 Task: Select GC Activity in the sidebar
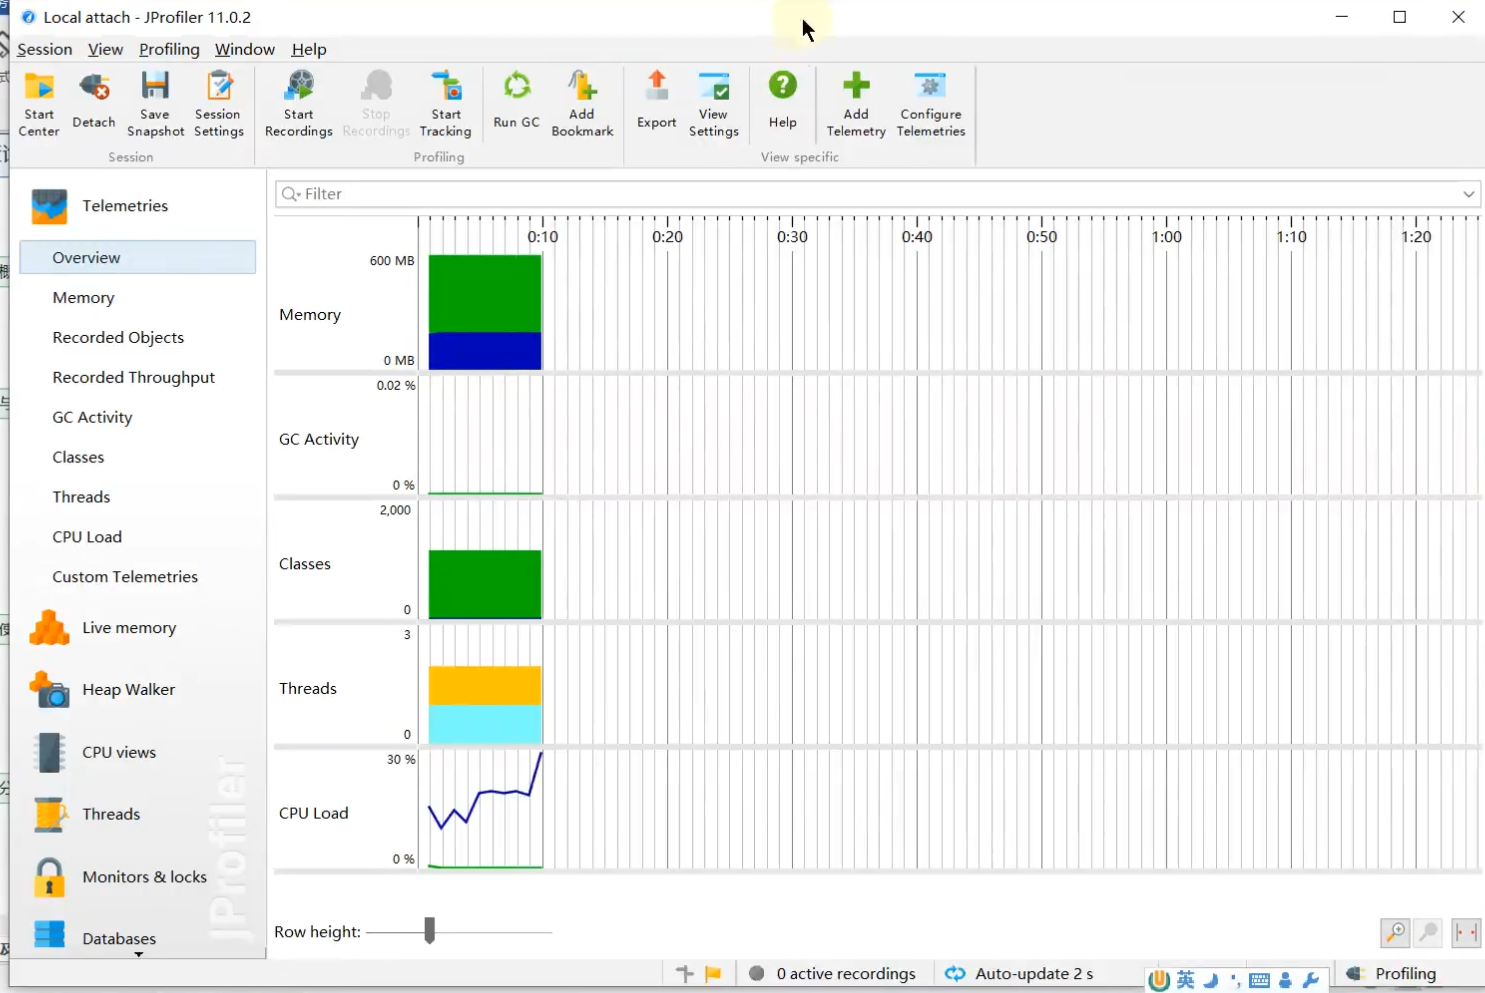92,418
